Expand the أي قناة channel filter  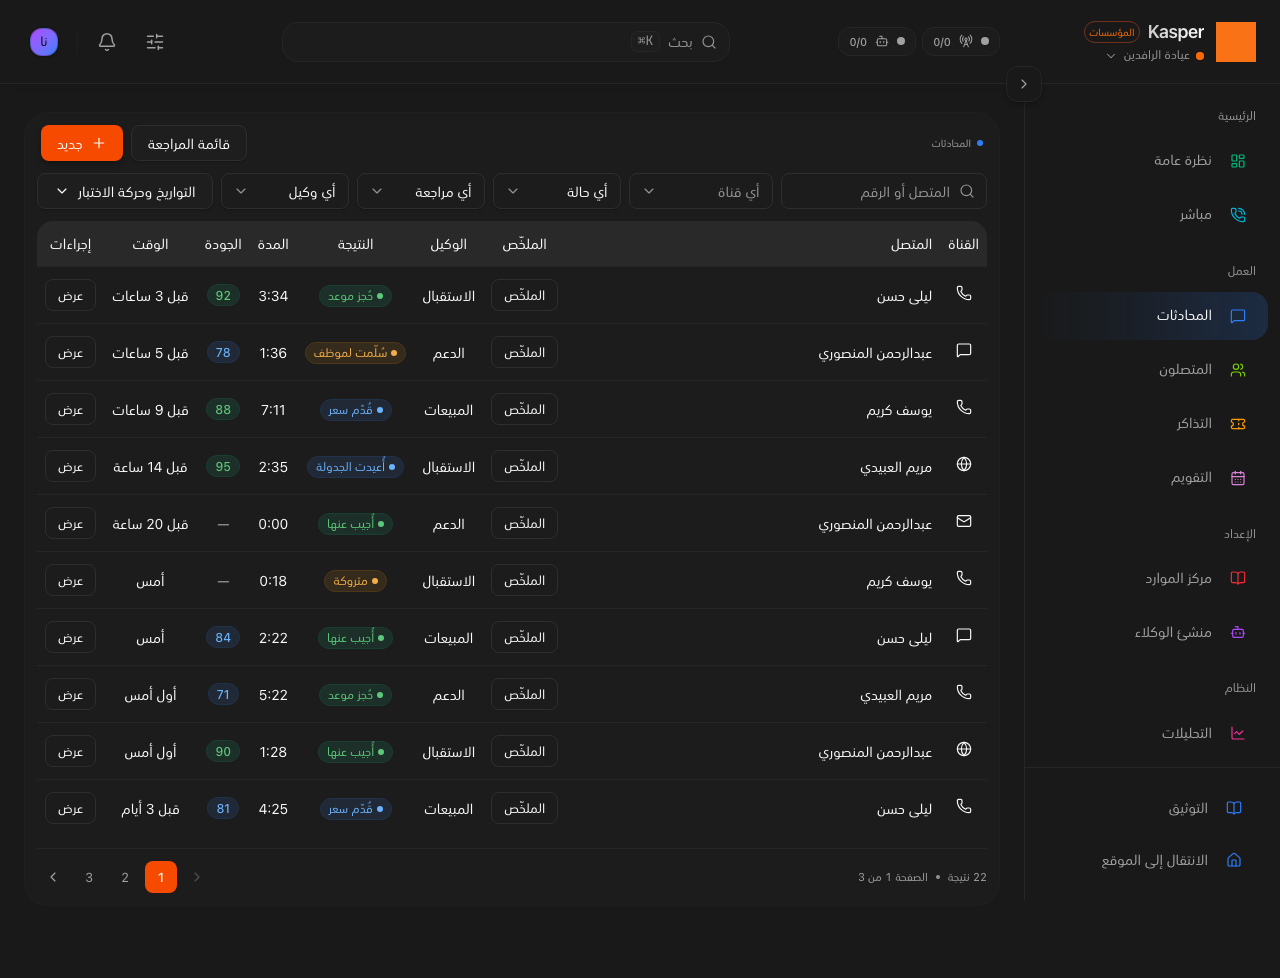click(701, 191)
